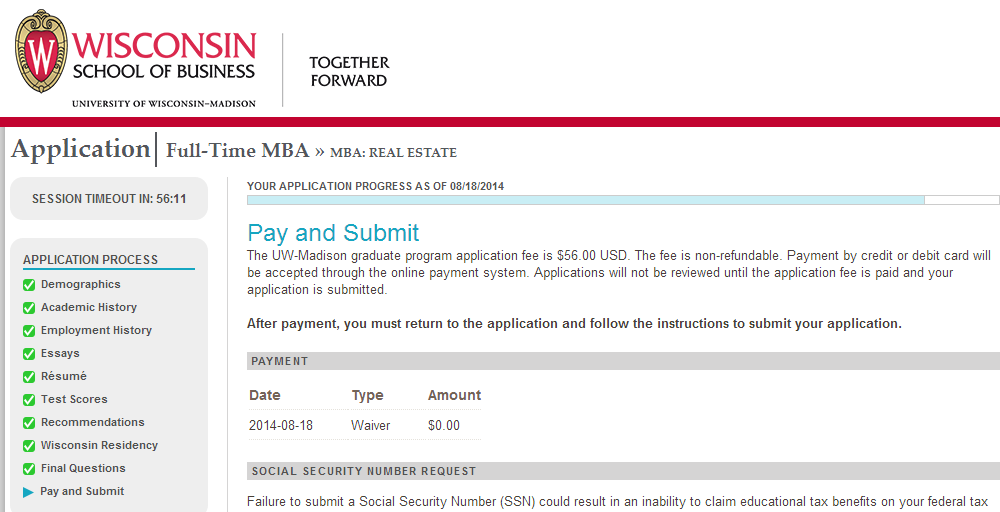
Task: Select the Pay and Submit step
Action: (x=82, y=492)
